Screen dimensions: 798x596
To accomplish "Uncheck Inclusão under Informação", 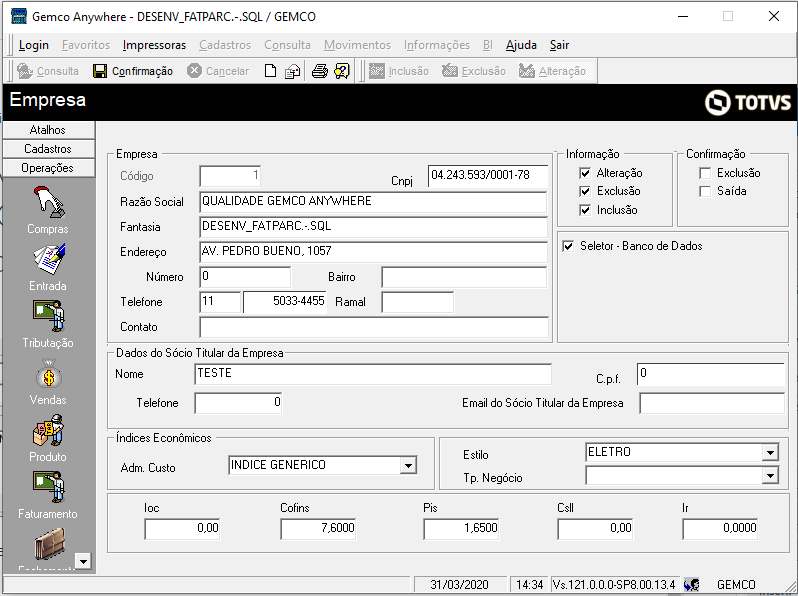I will tap(585, 210).
